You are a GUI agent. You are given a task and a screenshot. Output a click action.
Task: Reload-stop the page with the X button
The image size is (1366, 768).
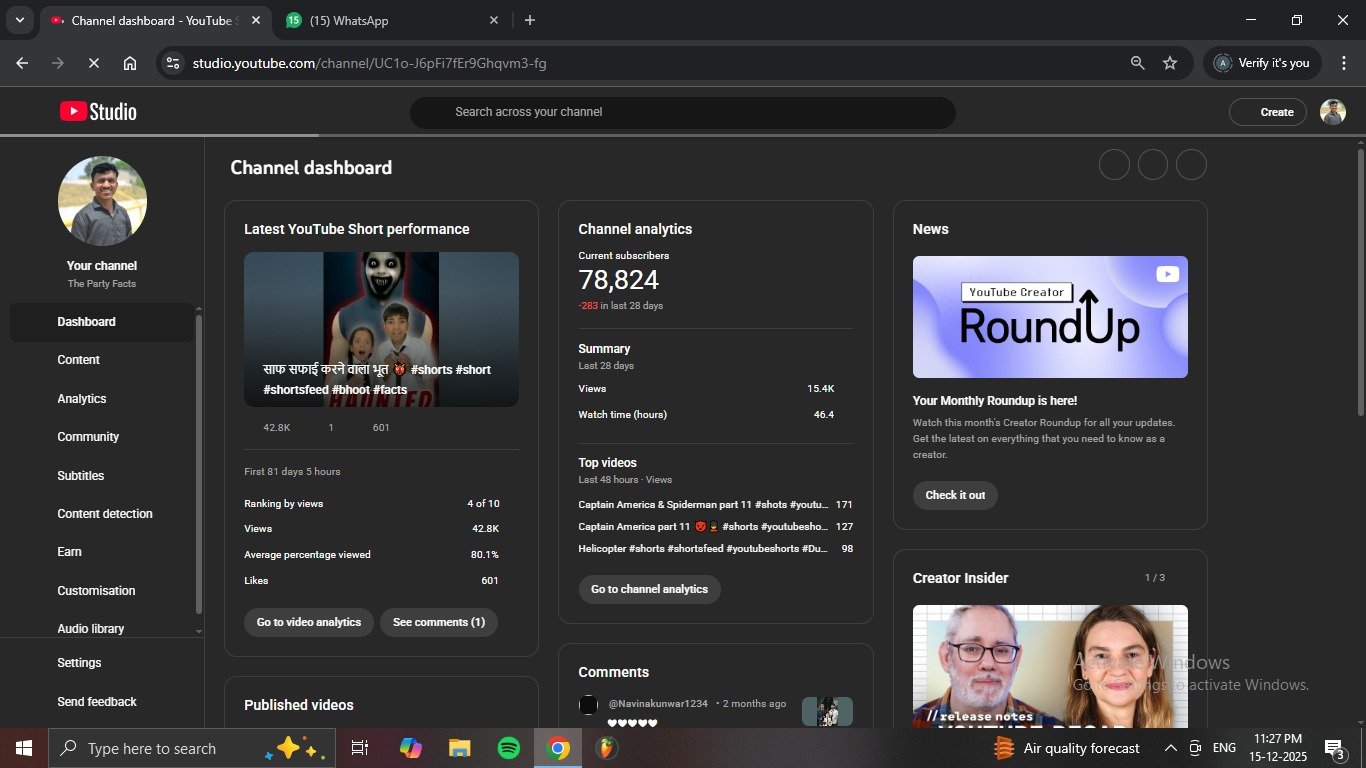coord(93,63)
